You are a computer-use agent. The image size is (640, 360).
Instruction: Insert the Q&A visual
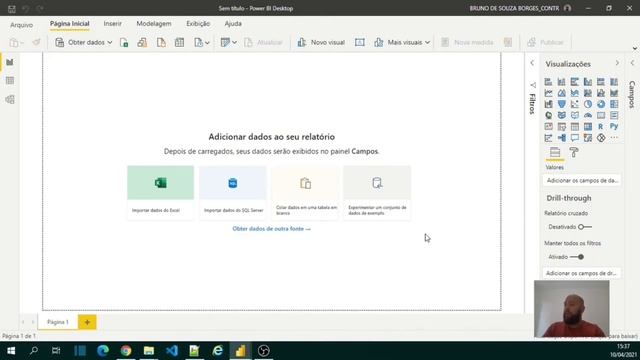(575, 138)
